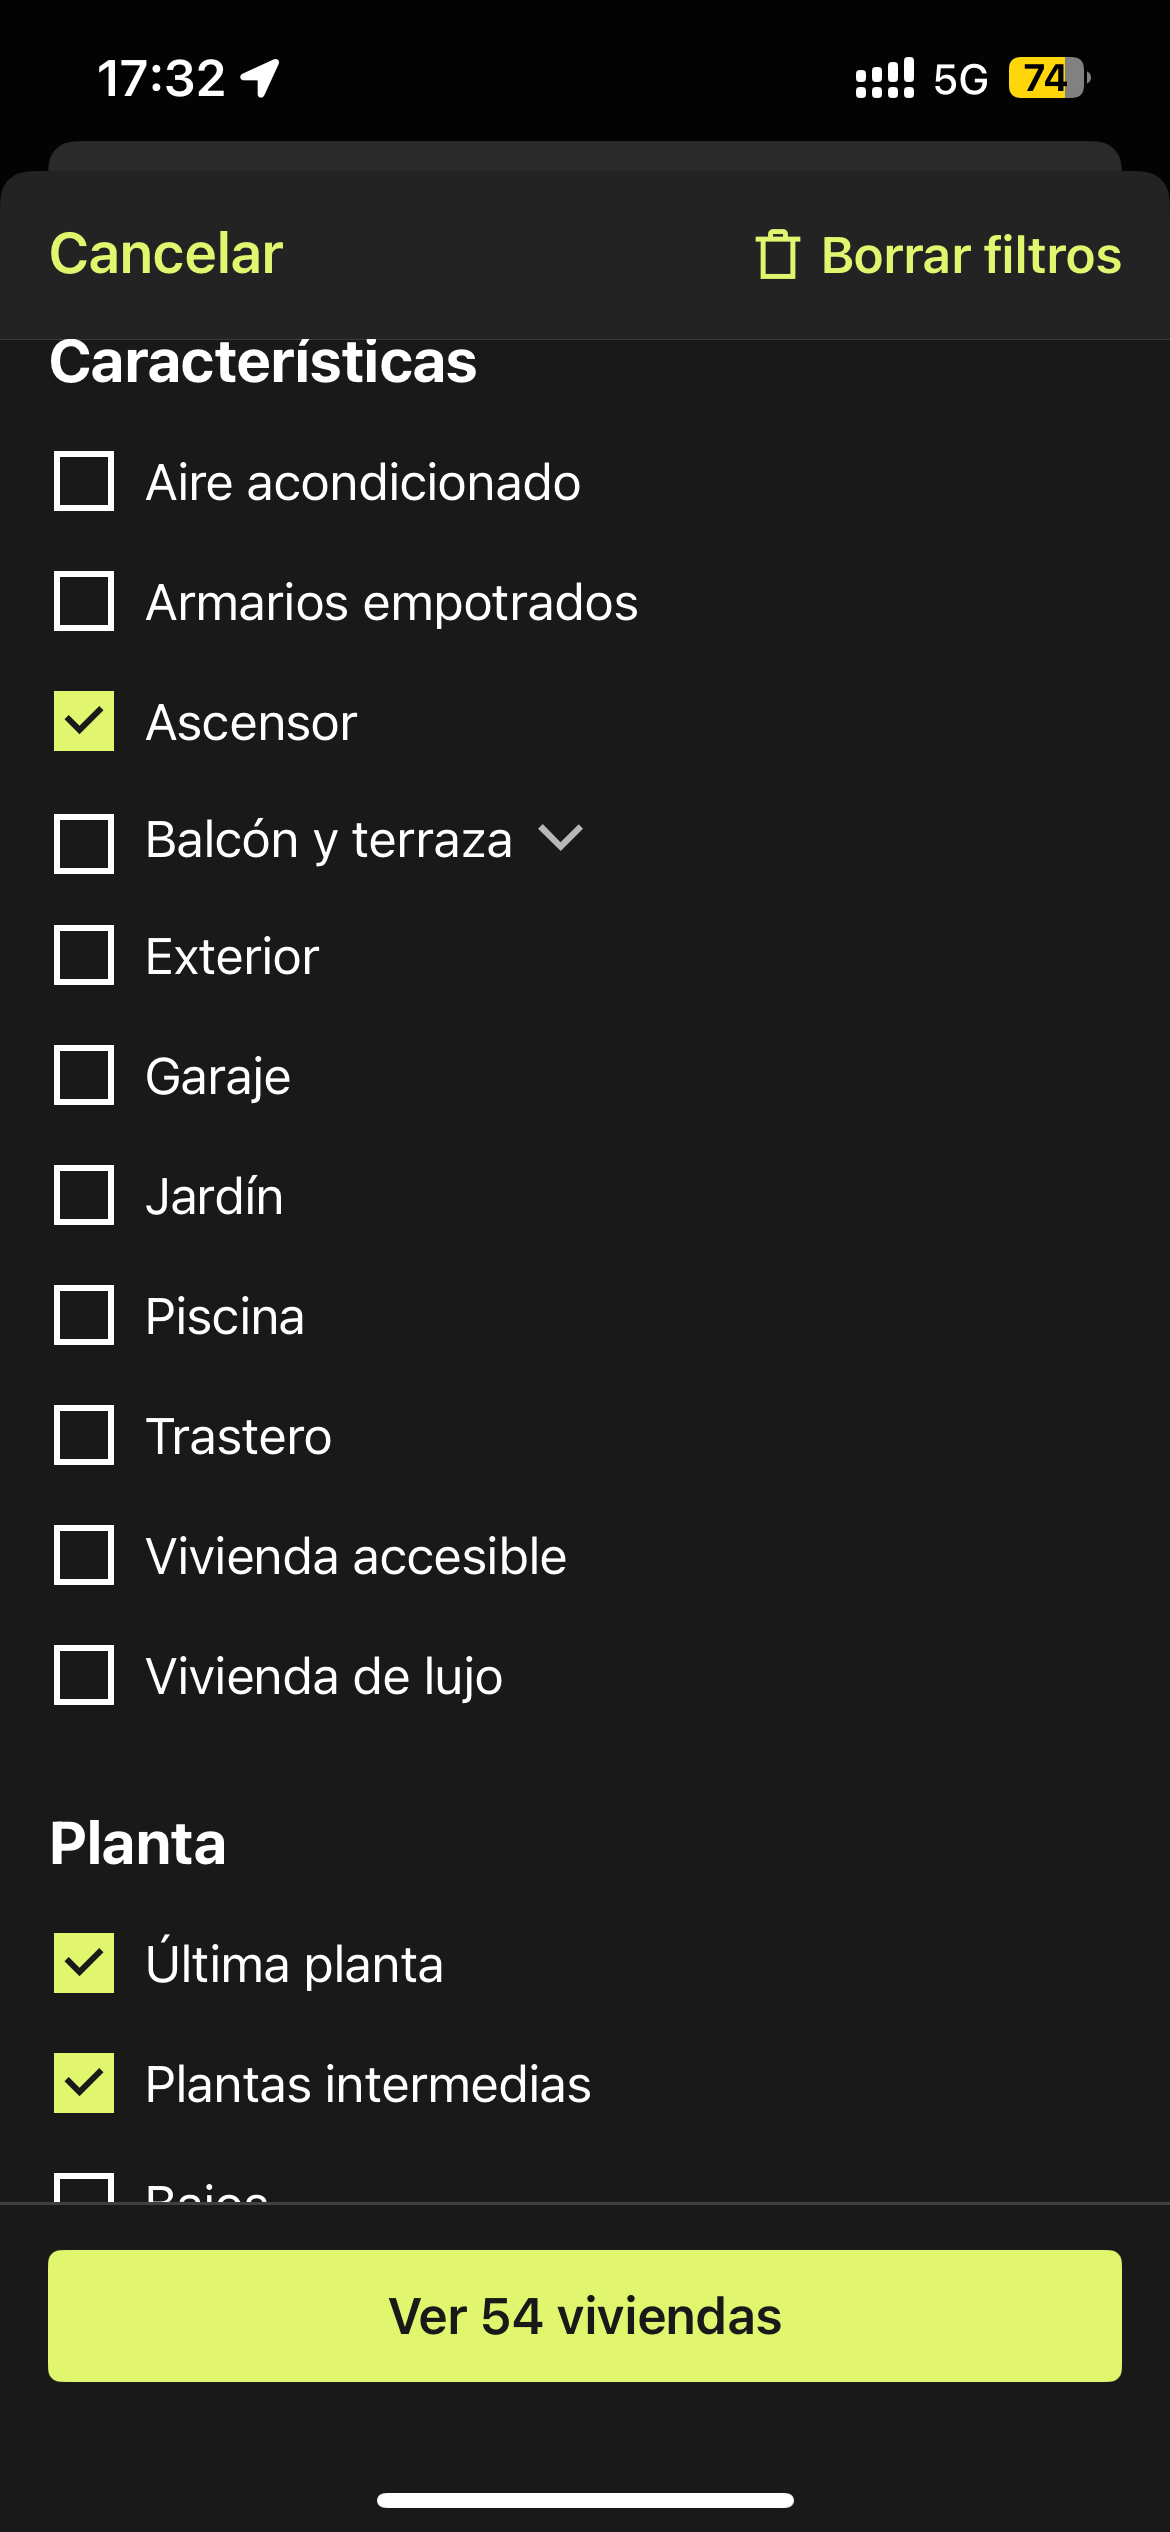The image size is (1170, 2532).
Task: Check the Jardín feature box
Action: click(x=84, y=1195)
